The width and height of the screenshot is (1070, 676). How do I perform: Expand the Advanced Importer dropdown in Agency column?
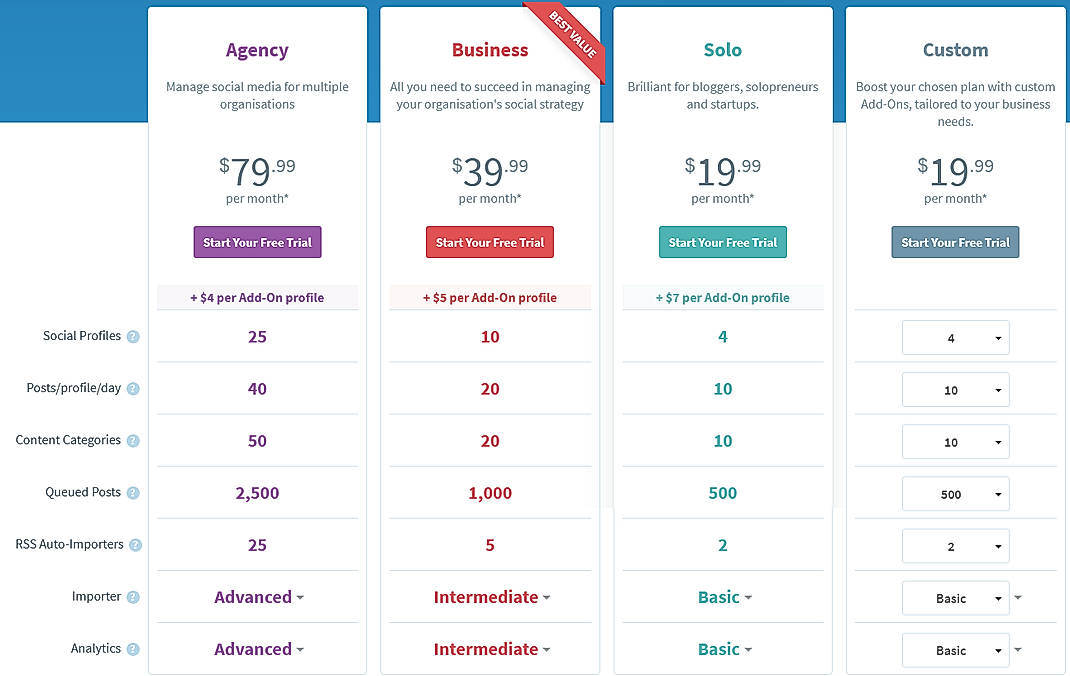click(258, 596)
